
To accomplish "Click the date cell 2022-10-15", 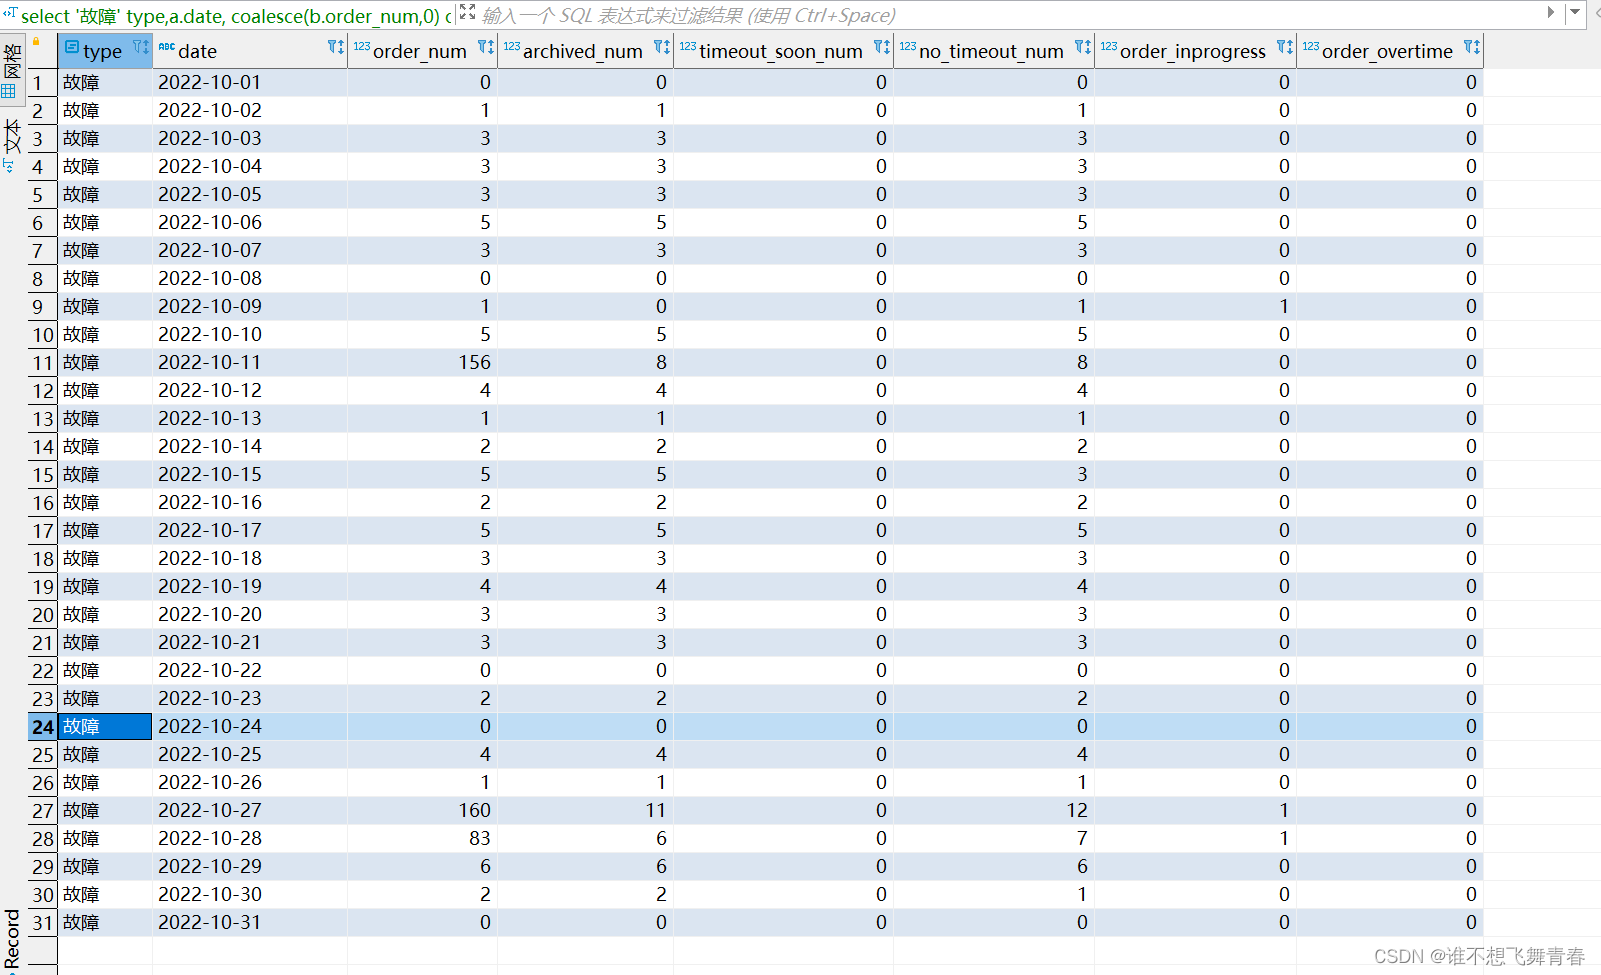I will tap(250, 474).
